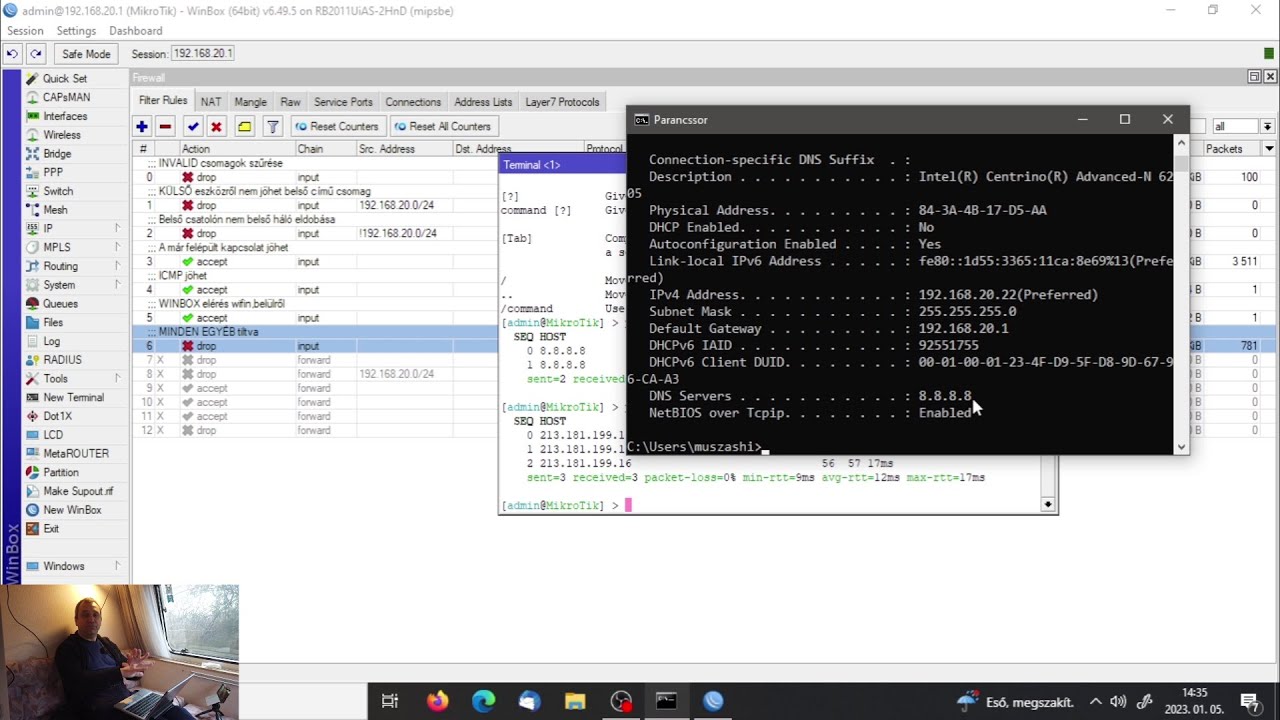Open MetaROUTER in the sidebar
1280x720 pixels.
[x=76, y=454]
